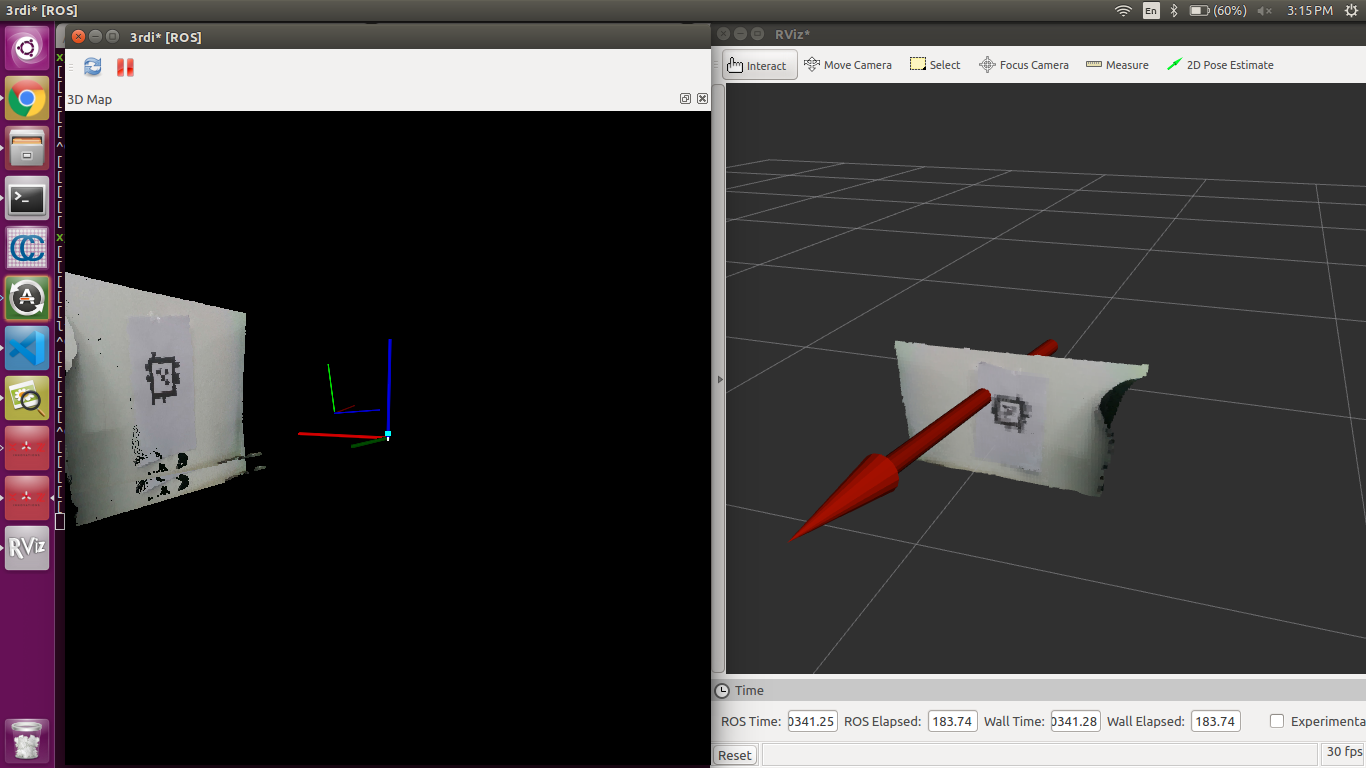This screenshot has width=1366, height=768.
Task: Click the Wall Time value field
Action: click(1075, 721)
